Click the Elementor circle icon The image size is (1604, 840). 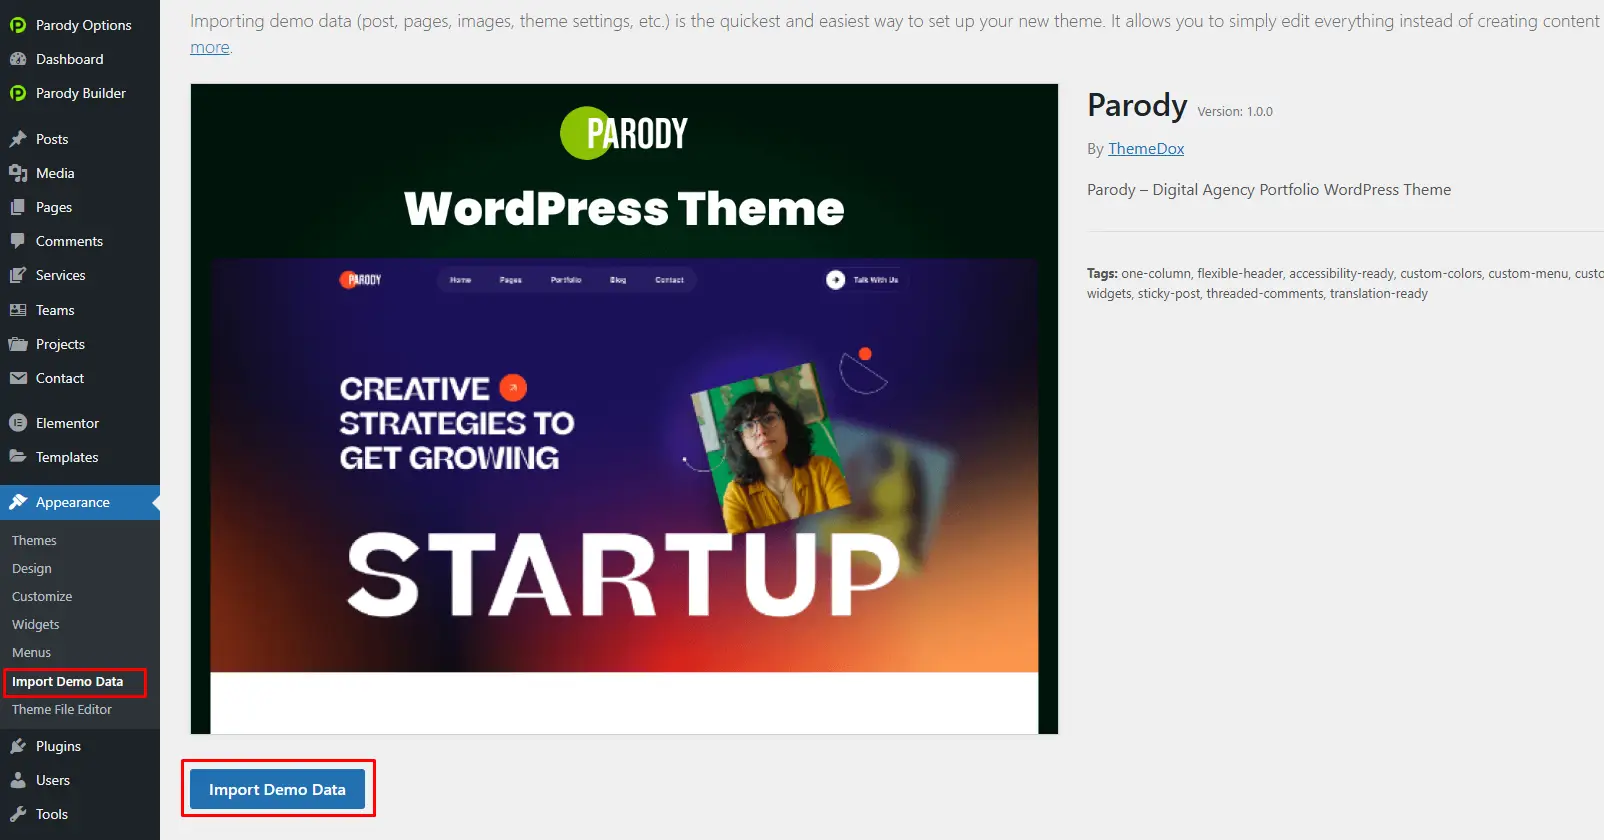(18, 423)
